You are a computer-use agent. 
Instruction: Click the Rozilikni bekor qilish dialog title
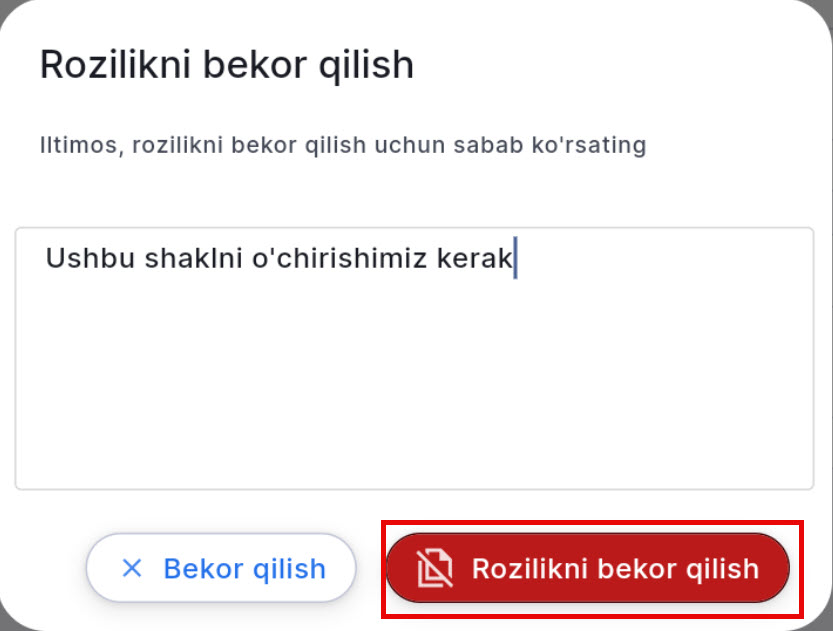226,63
